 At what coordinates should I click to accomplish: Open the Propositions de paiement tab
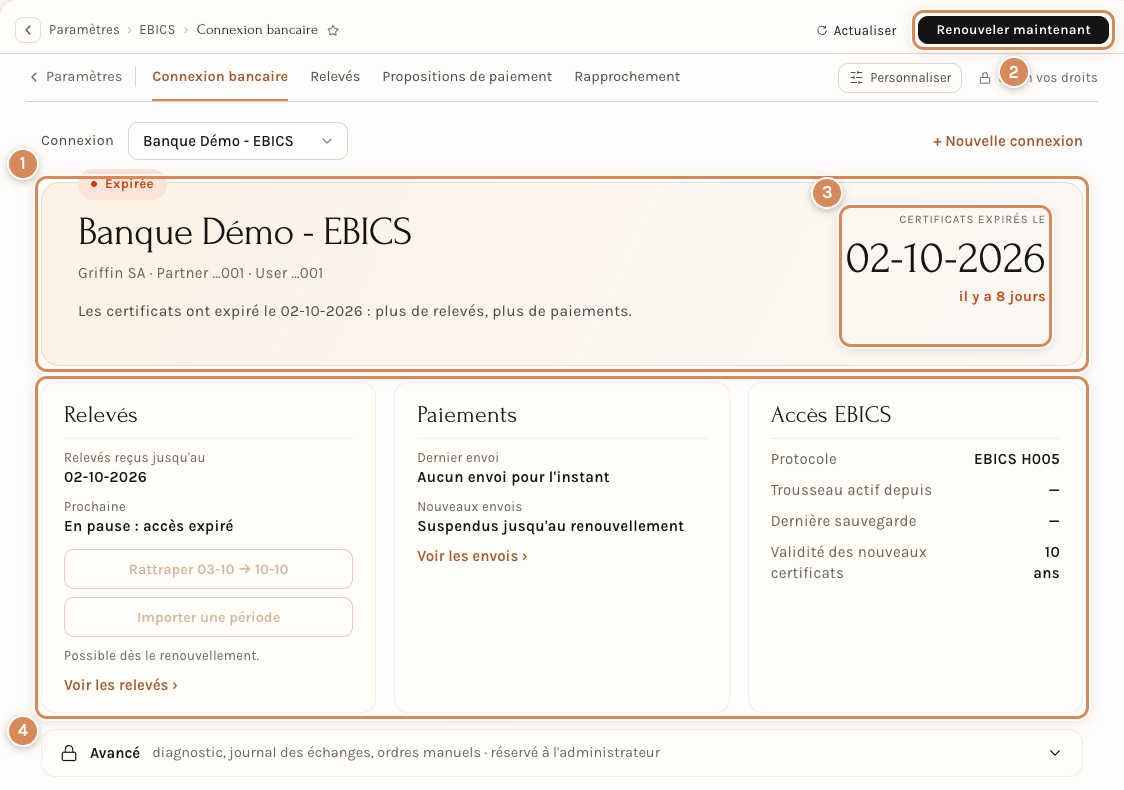(467, 77)
